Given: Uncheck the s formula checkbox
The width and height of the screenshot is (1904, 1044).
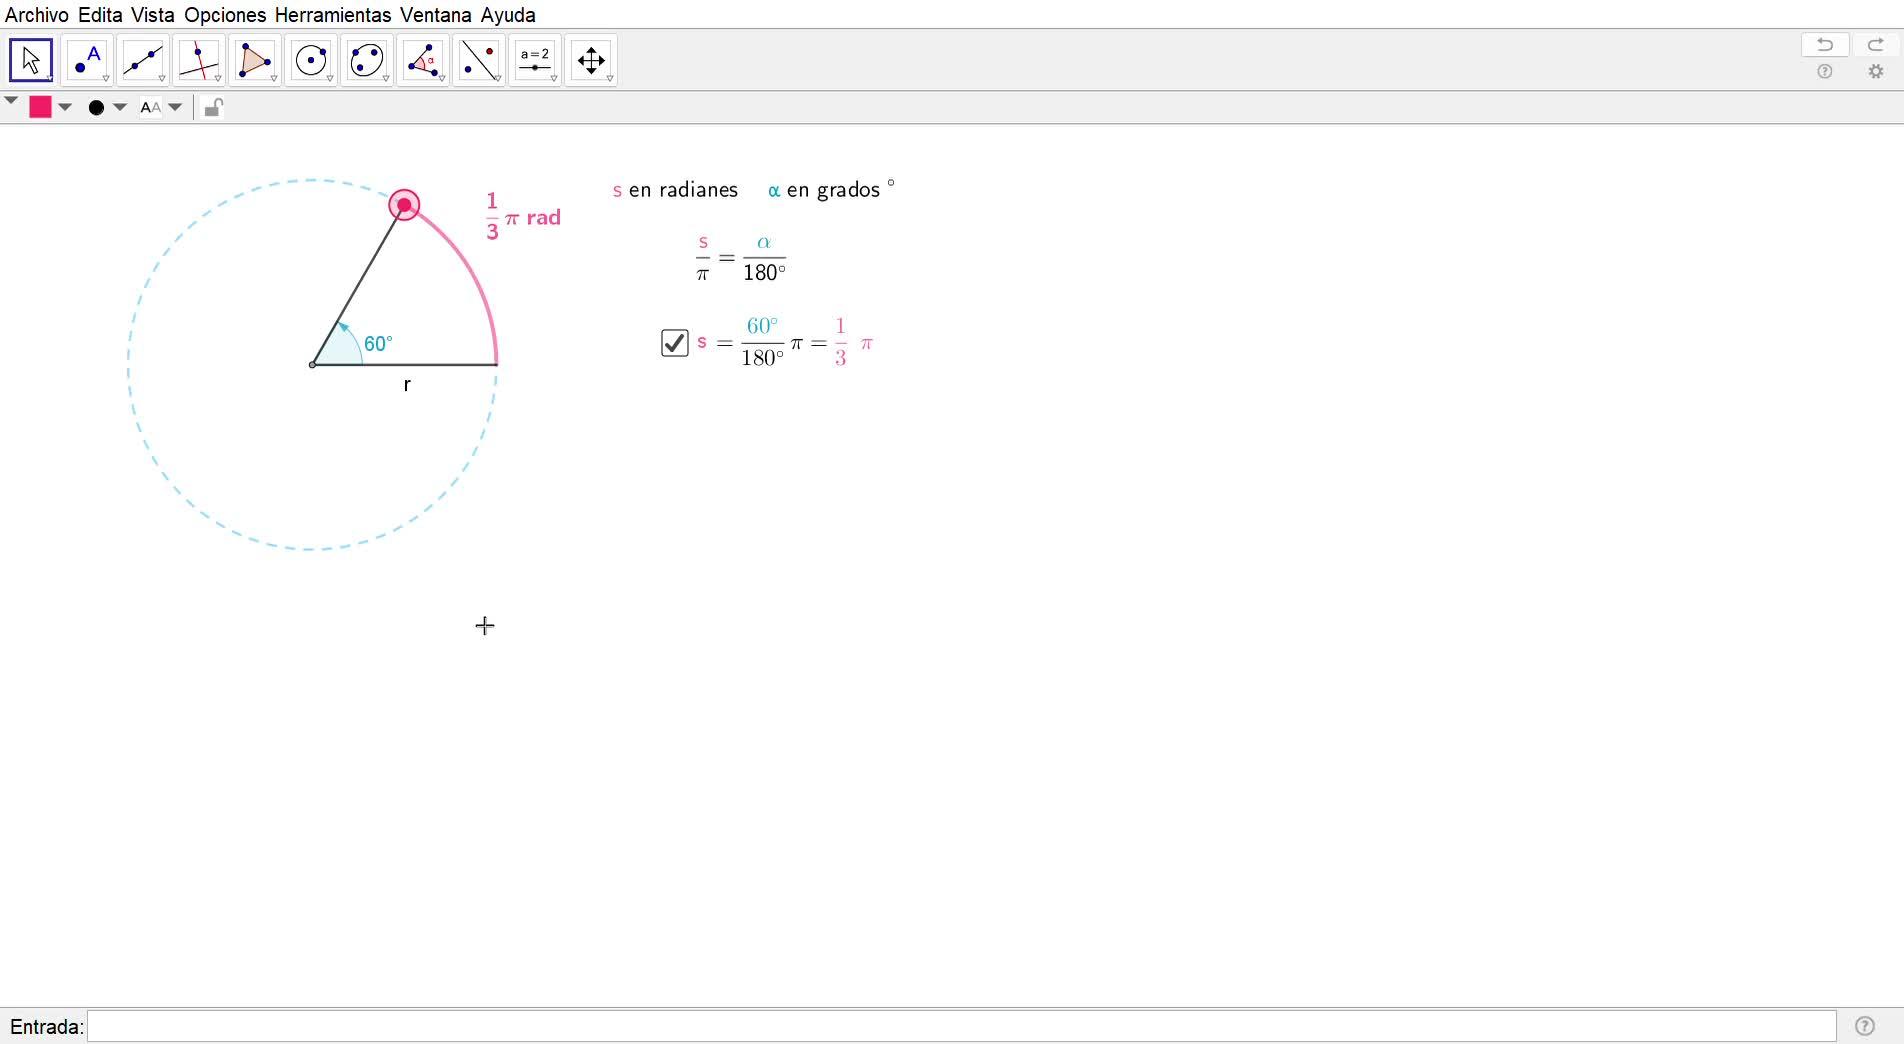Looking at the screenshot, I should [675, 343].
